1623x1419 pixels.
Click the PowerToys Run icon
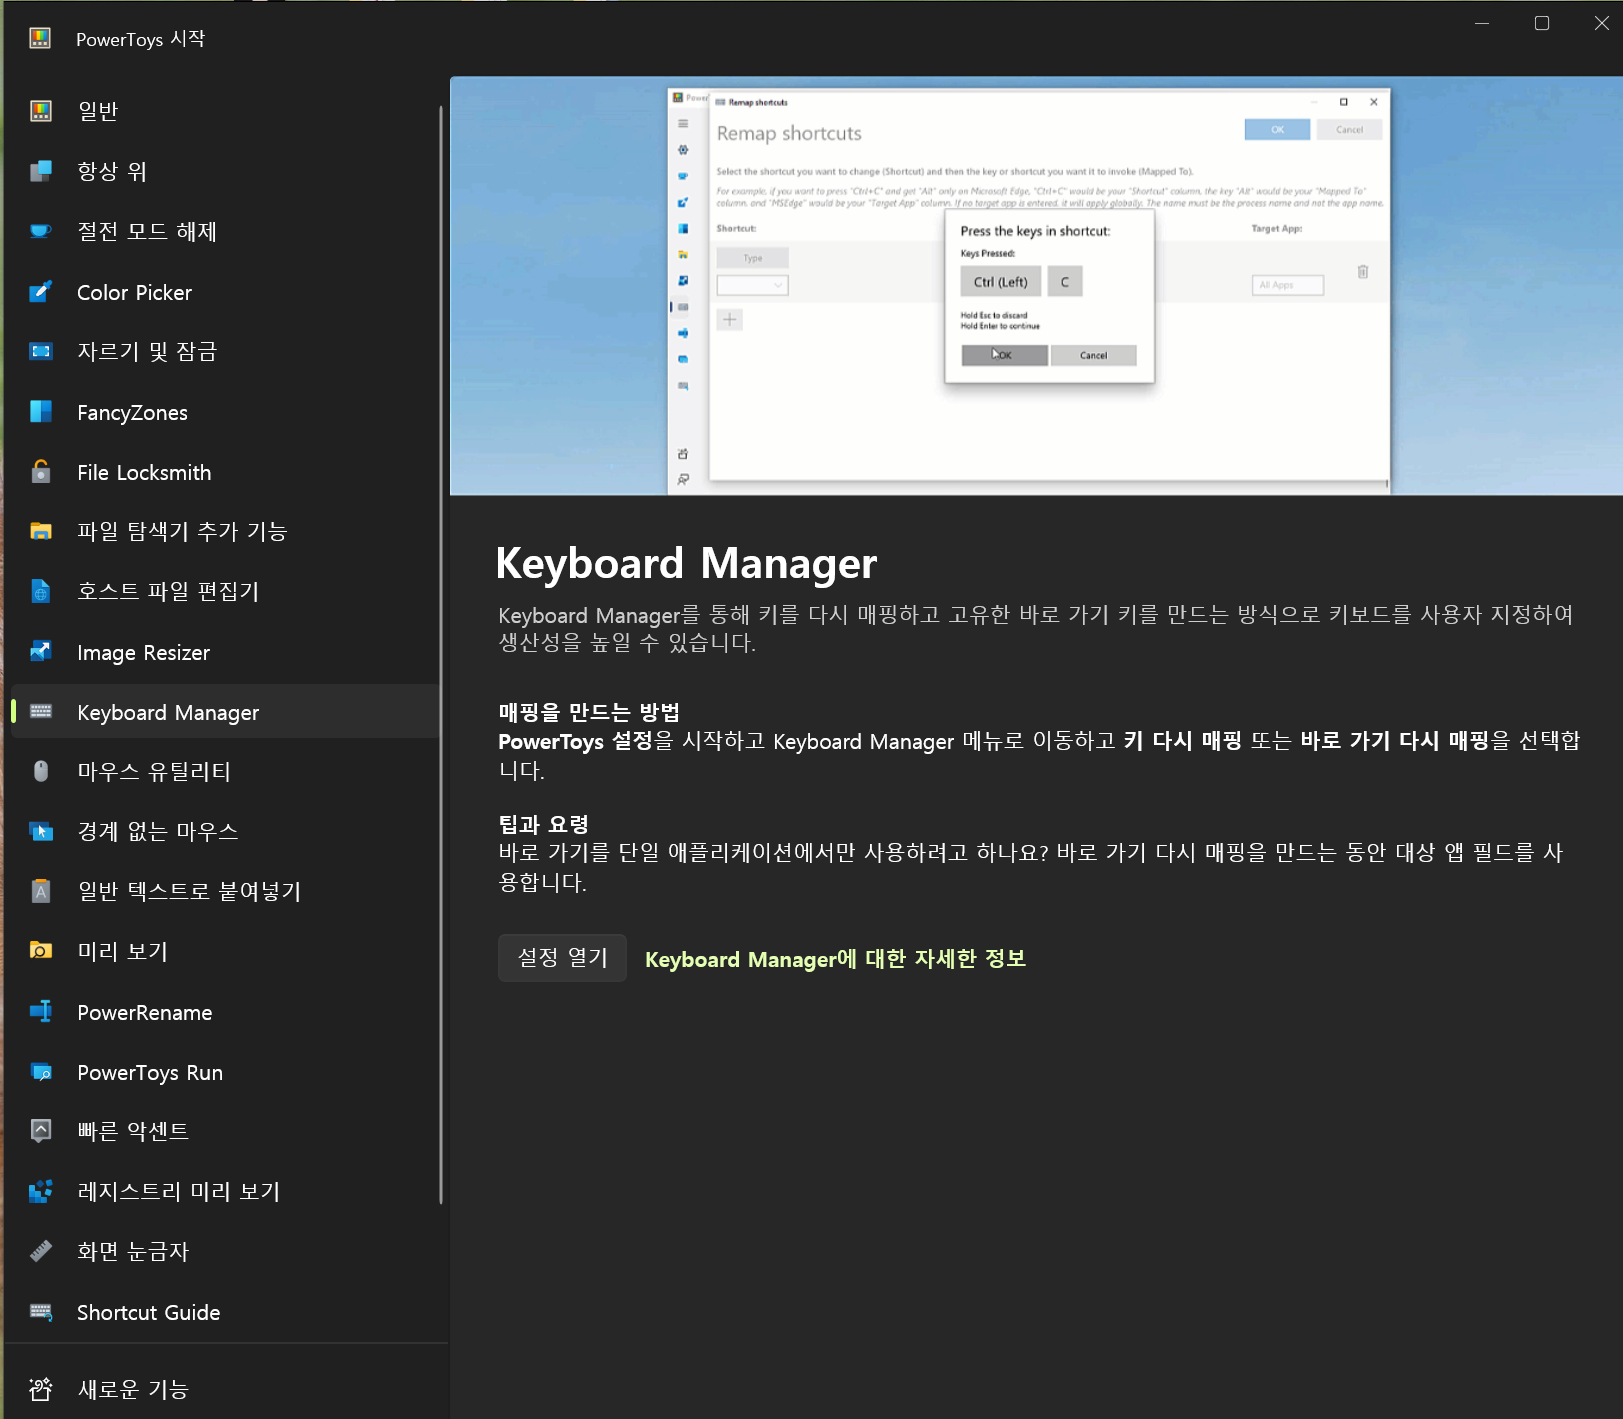[x=41, y=1072]
